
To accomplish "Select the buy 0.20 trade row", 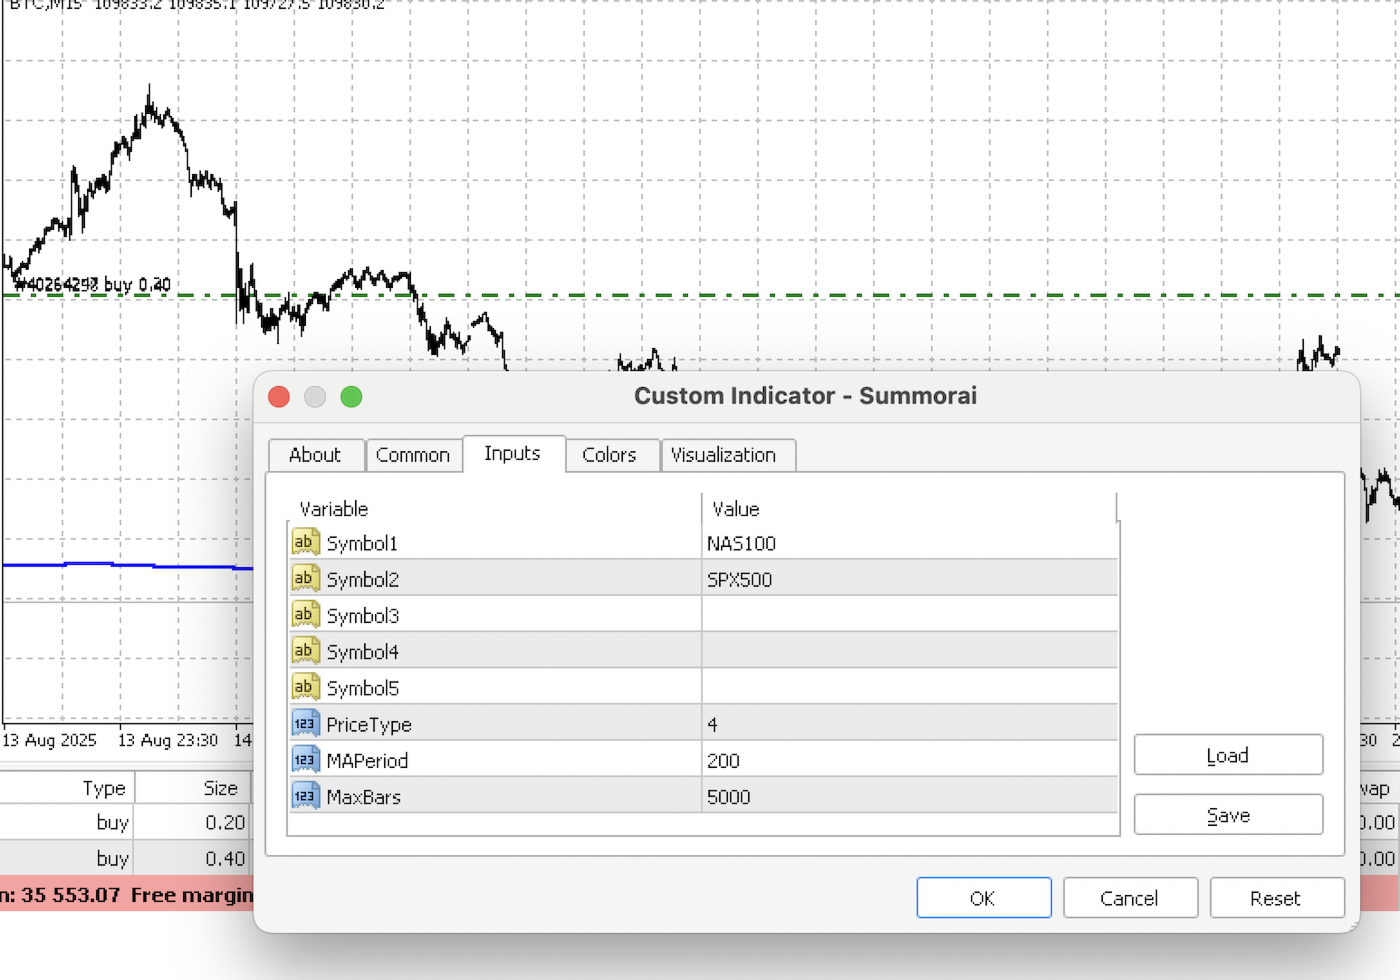I will (125, 822).
